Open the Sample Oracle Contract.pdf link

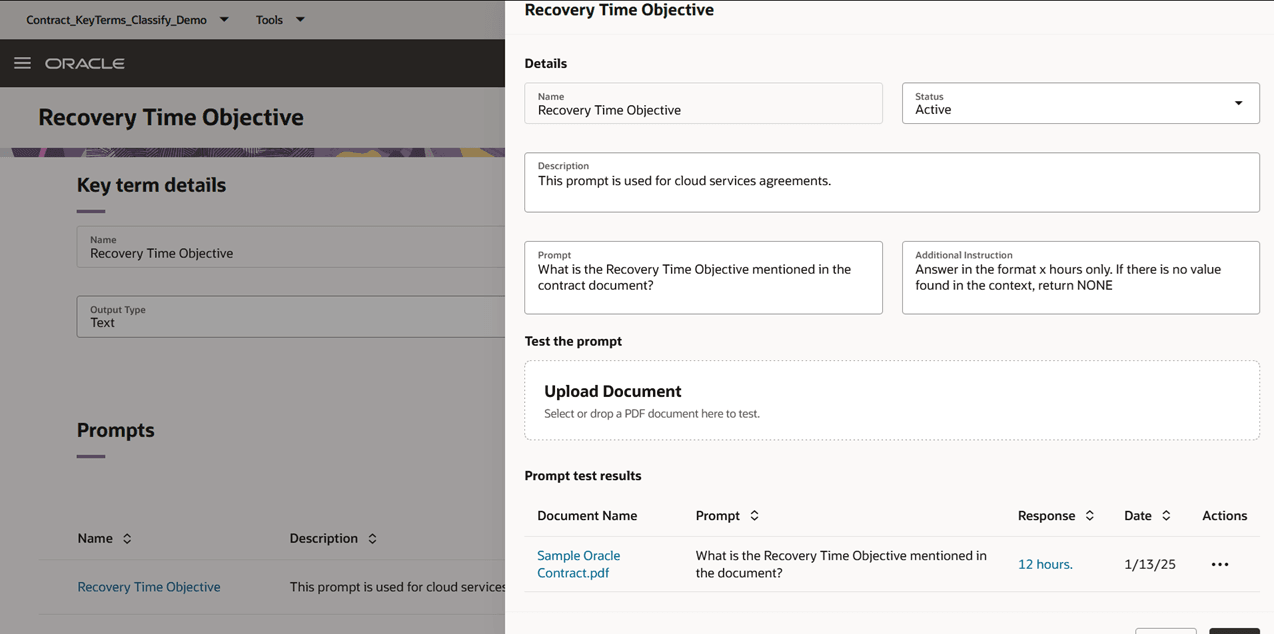(578, 564)
